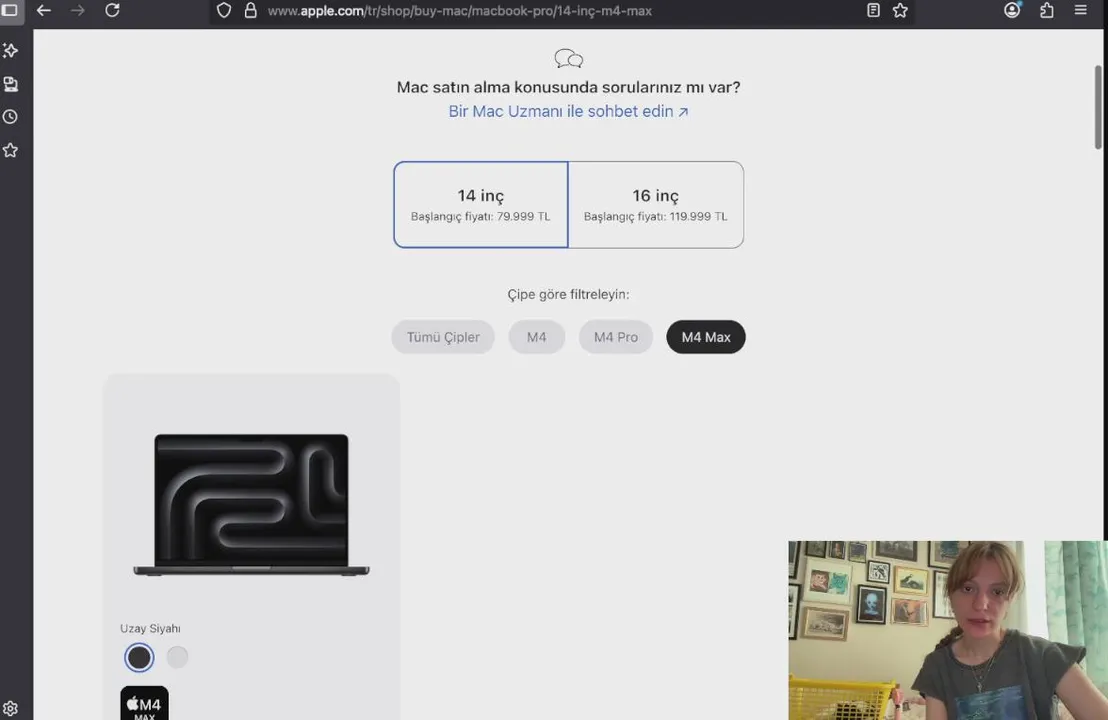This screenshot has width=1108, height=720.
Task: Select the 16 inç size option
Action: (656, 204)
